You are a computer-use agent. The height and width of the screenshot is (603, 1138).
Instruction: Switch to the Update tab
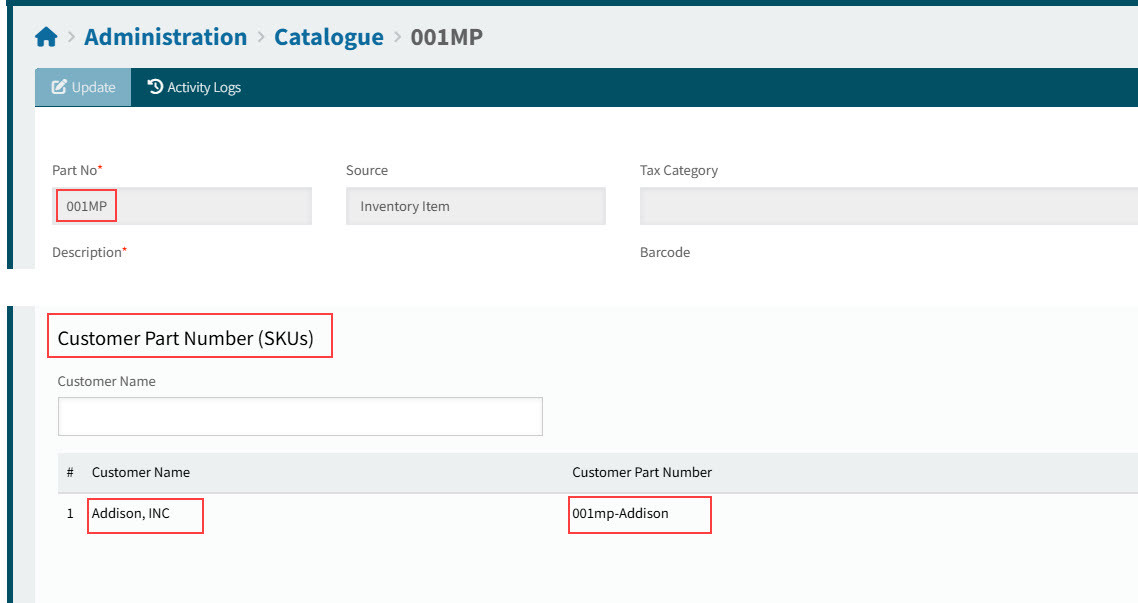[83, 87]
